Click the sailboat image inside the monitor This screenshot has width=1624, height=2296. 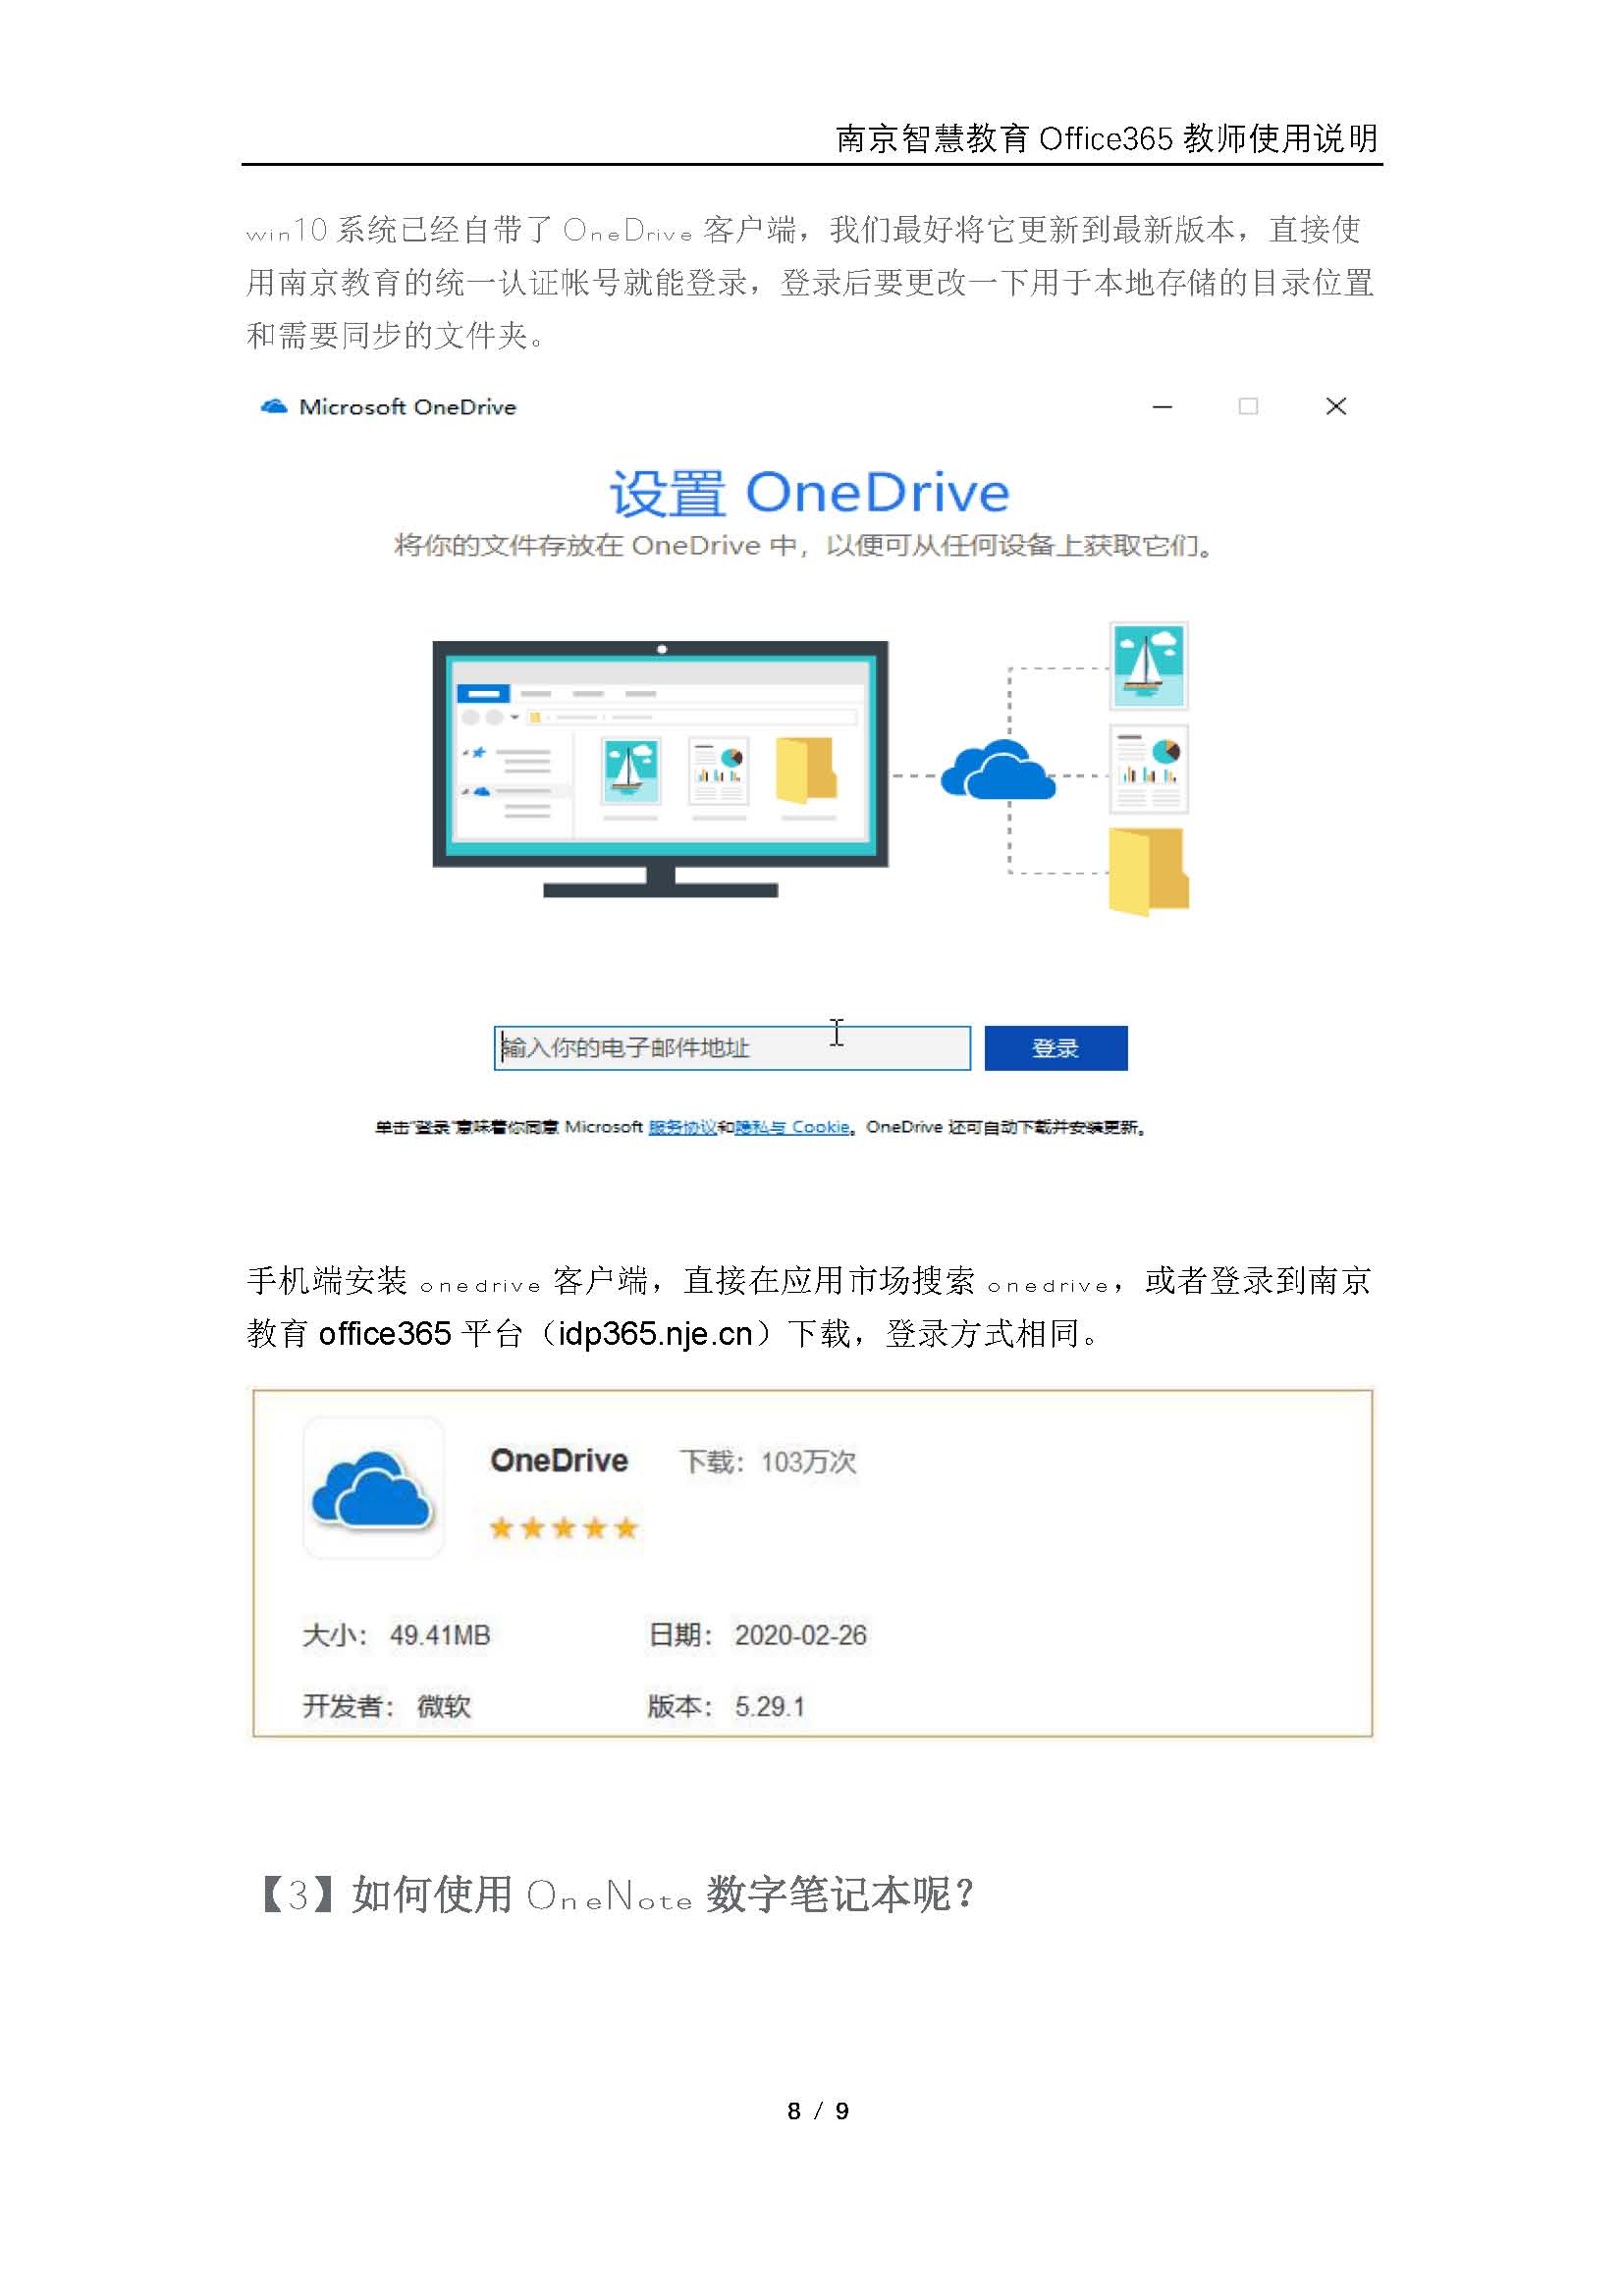point(631,771)
